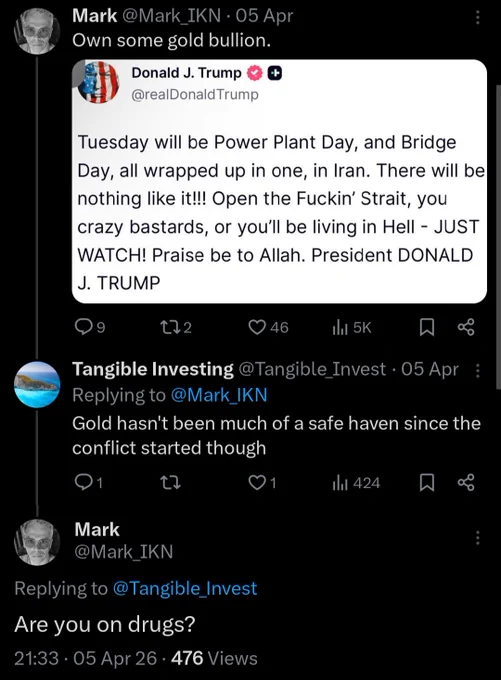Share Tangible Investing's reply

coord(466,482)
